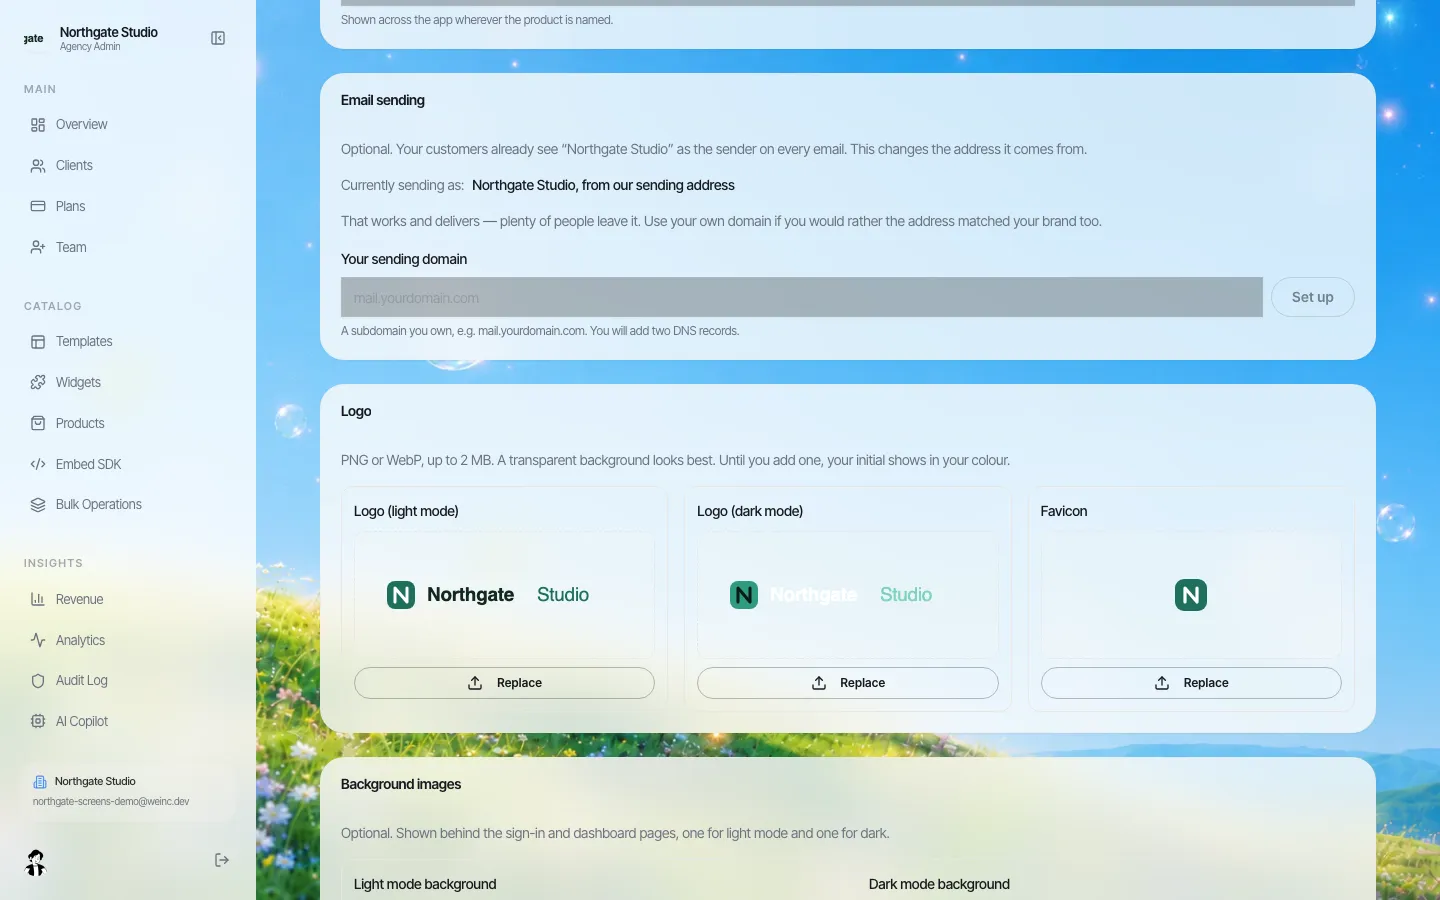Open Overview from its grid icon
The image size is (1440, 900).
tap(38, 125)
